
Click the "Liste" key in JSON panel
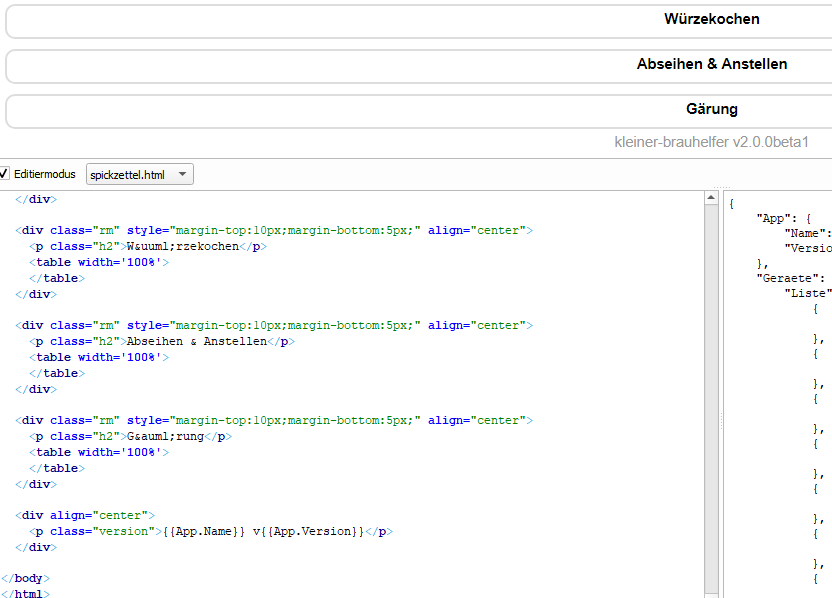(808, 293)
